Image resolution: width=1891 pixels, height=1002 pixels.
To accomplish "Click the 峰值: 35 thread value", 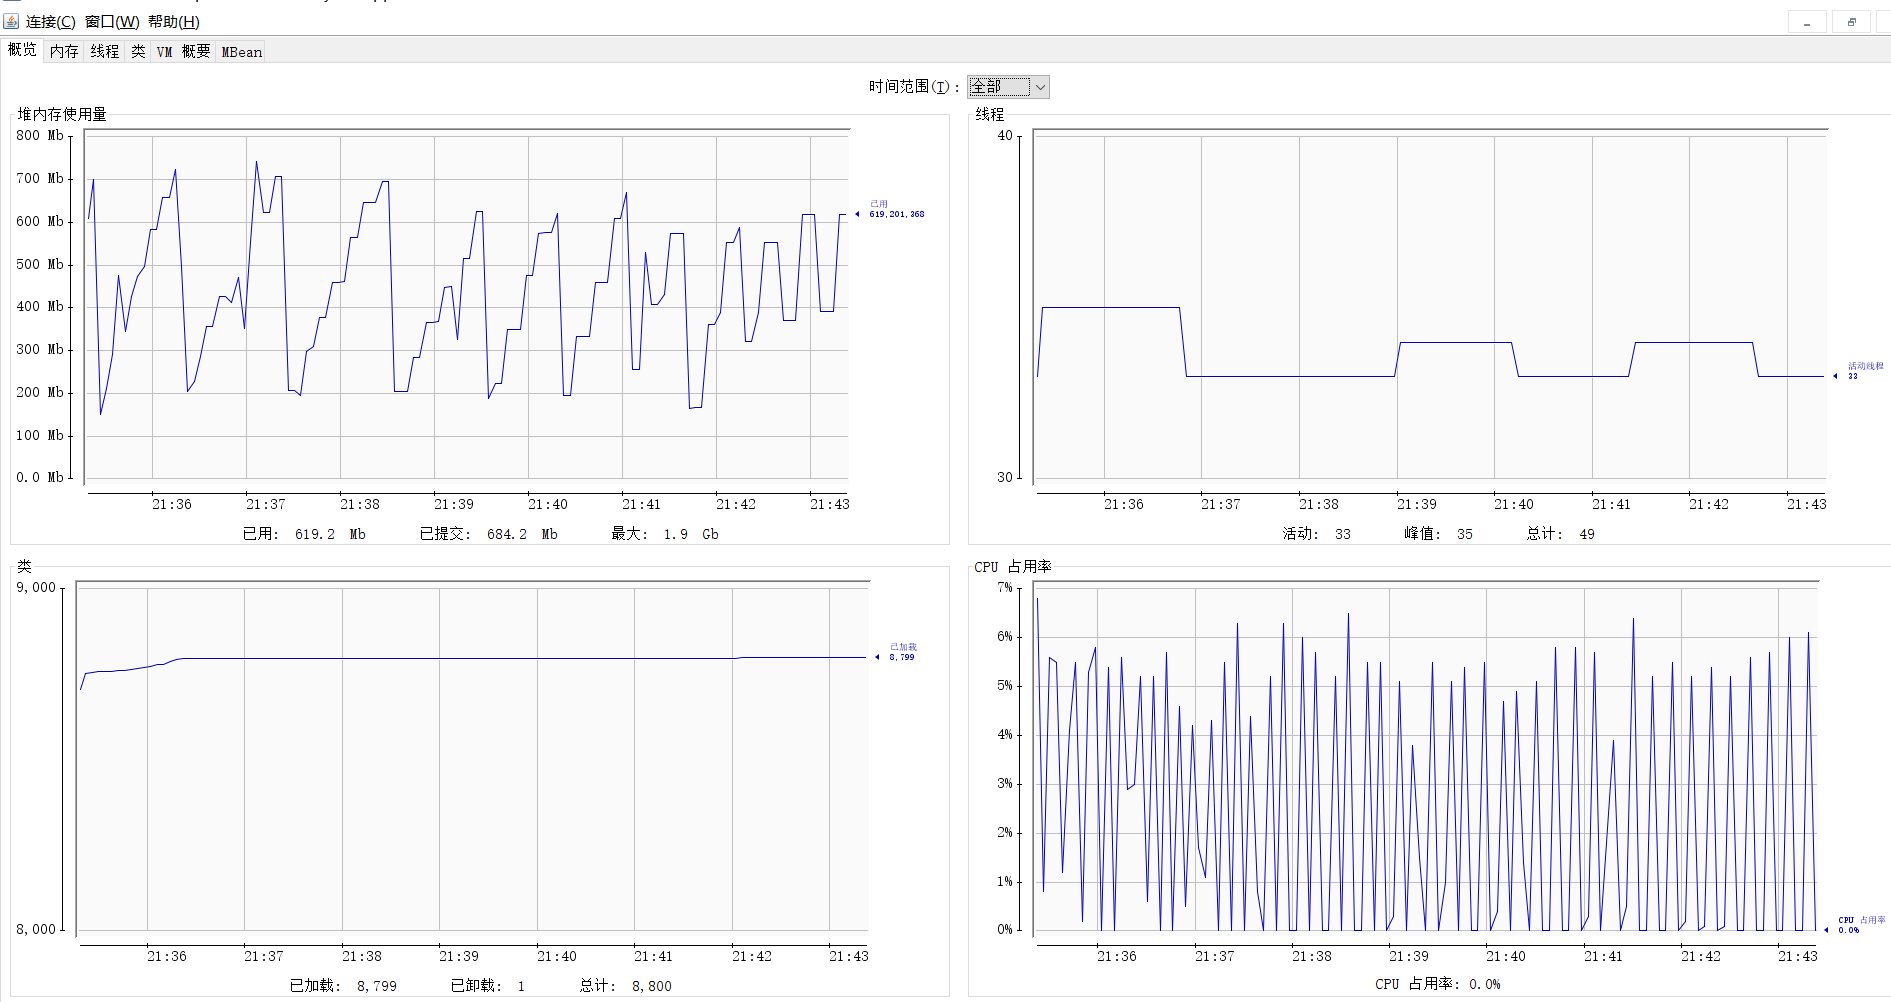I will tap(1438, 534).
